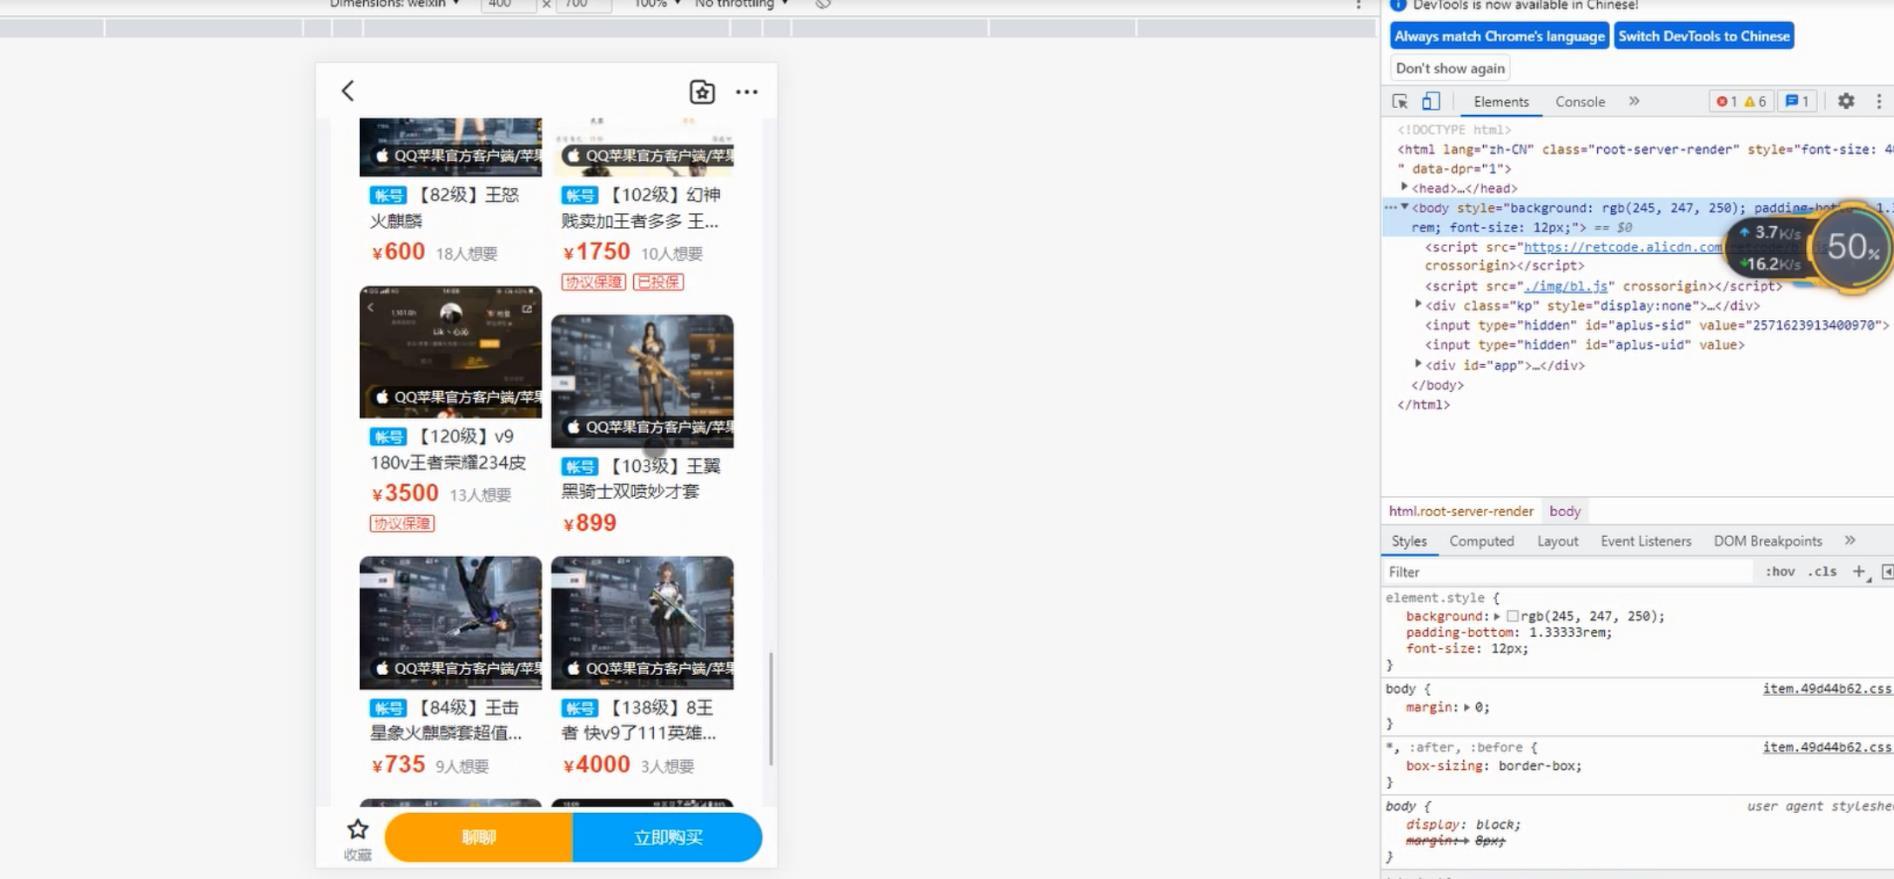Switch to the Console tab

(1580, 102)
